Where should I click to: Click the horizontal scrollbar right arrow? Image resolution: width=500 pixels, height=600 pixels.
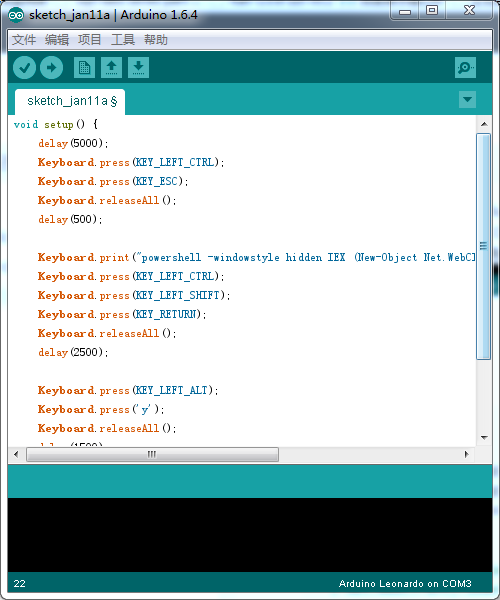466,455
